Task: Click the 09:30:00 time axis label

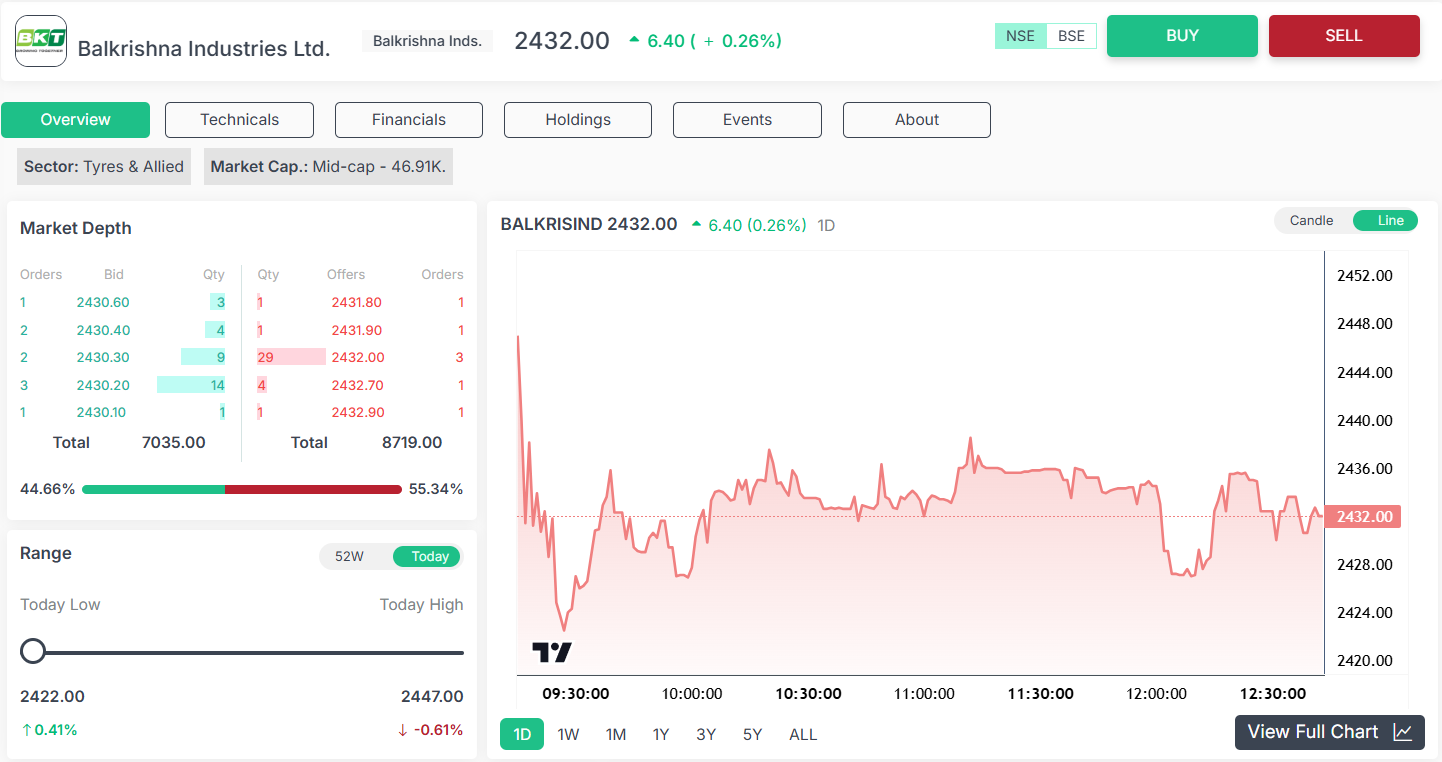Action: [x=576, y=693]
